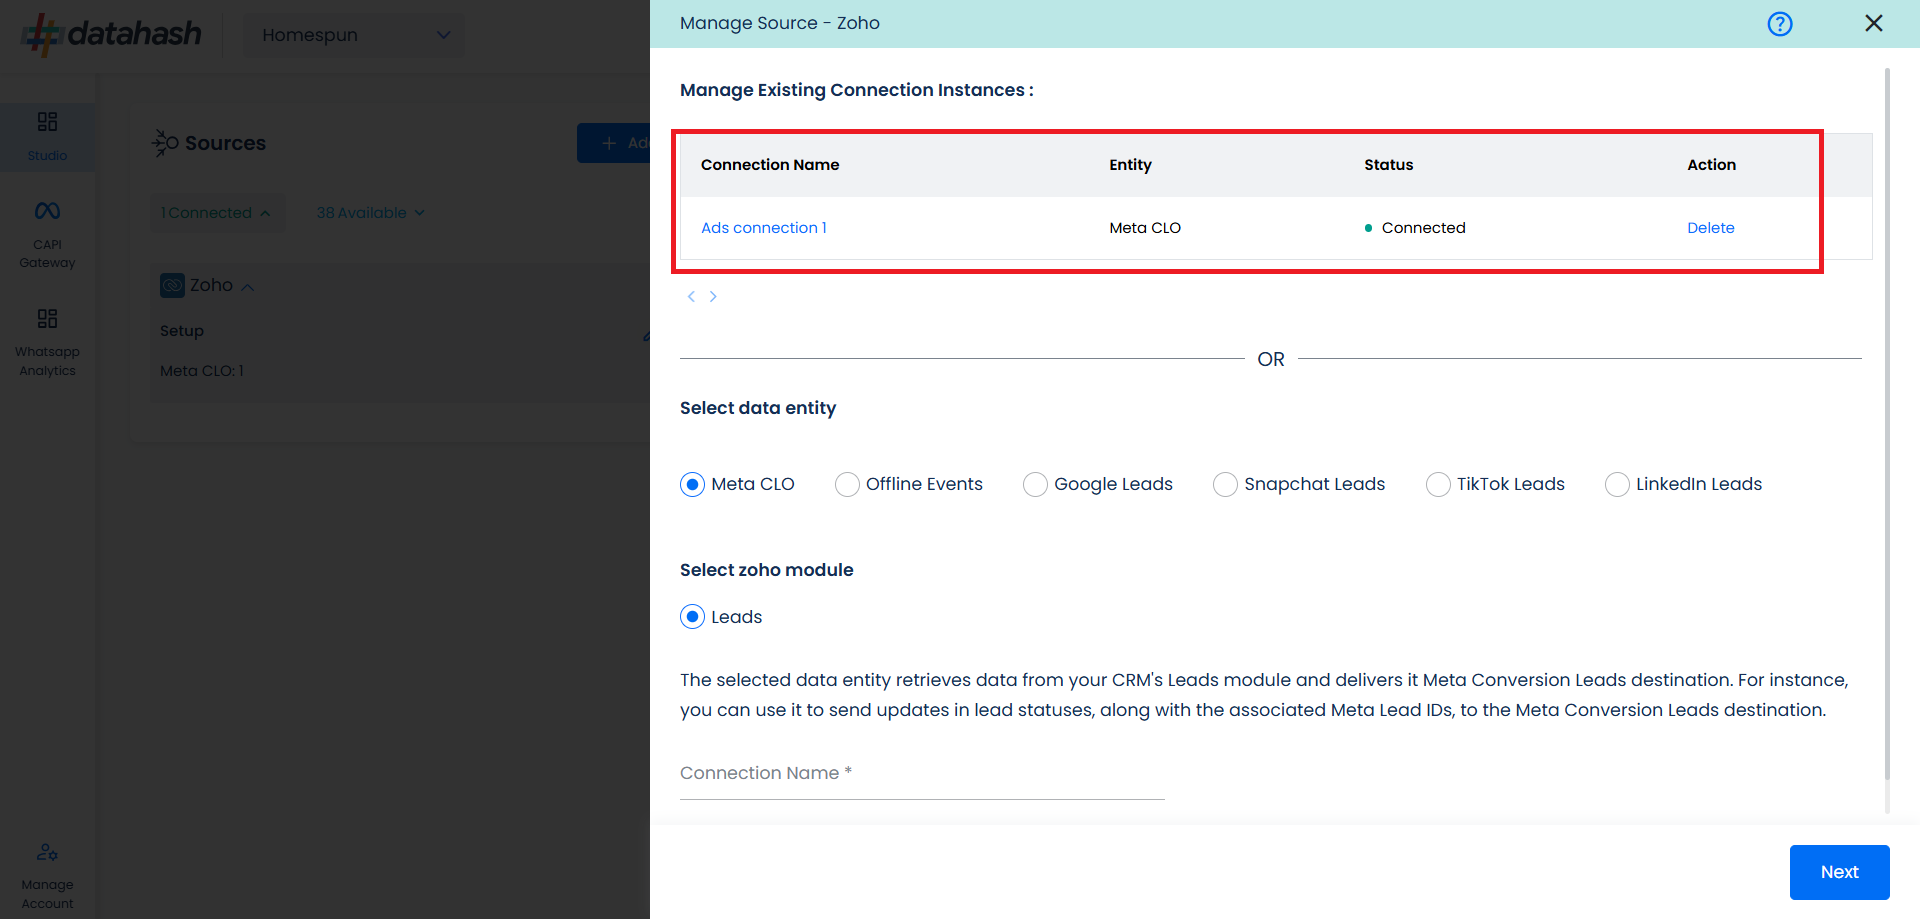Click the datahash logo
This screenshot has width=1920, height=924.
click(x=112, y=34)
